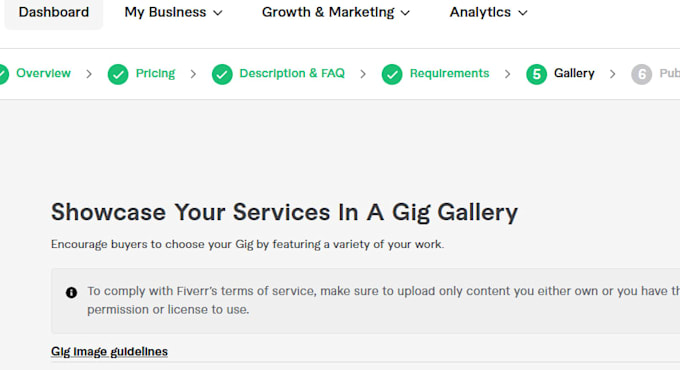
Task: Switch to the Gallery step
Action: [574, 73]
